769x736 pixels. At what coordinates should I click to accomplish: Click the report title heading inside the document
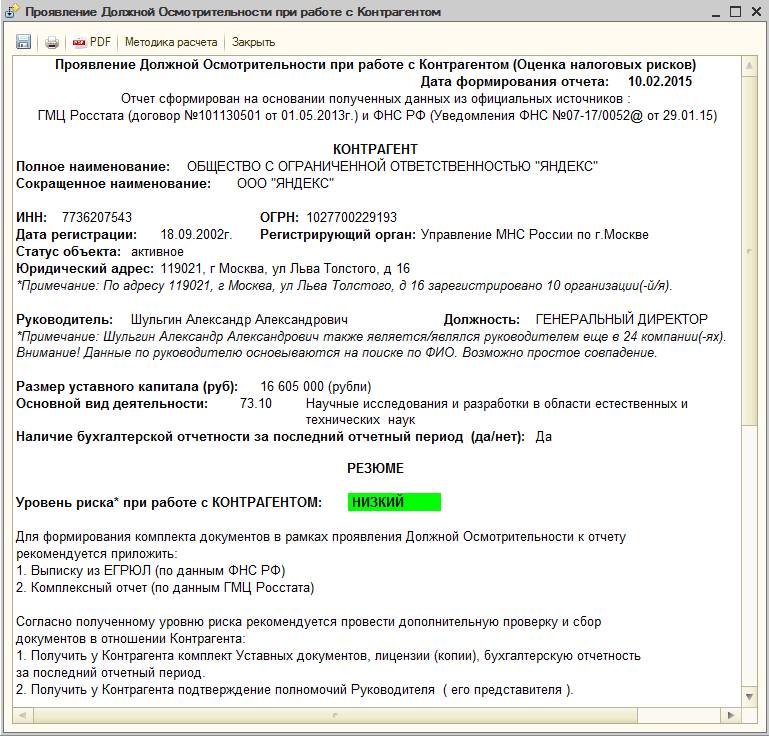coord(375,65)
